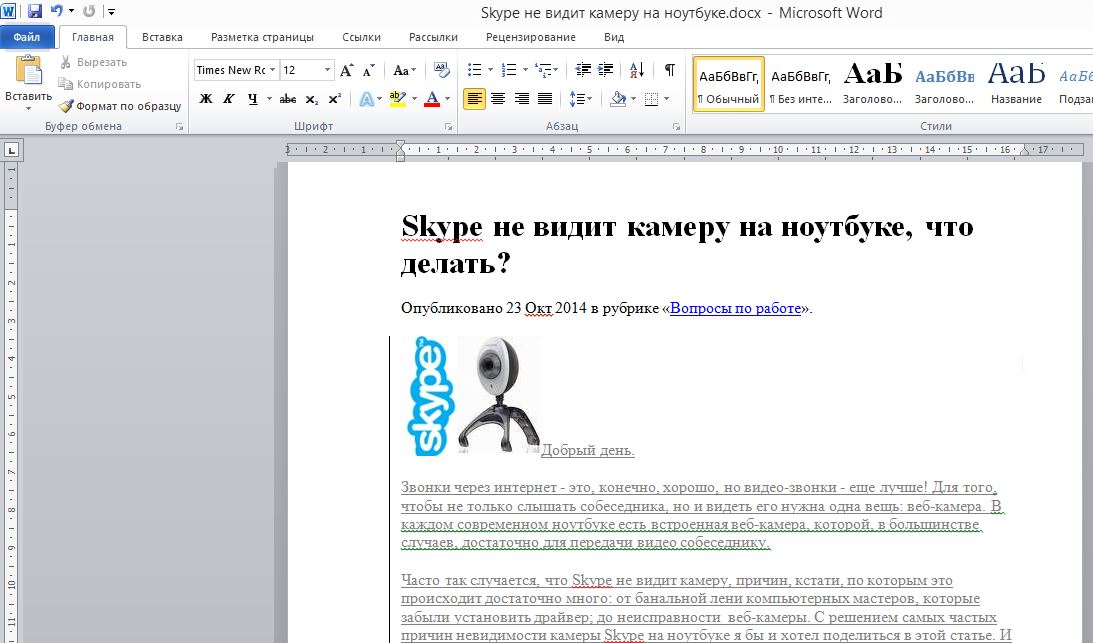This screenshot has height=643, width=1093.
Task: Apply yellow text highlight color
Action: tap(397, 99)
